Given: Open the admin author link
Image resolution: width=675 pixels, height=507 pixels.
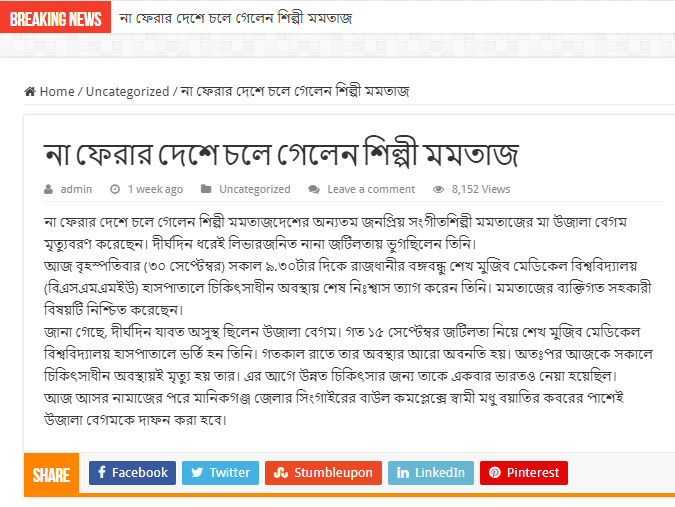Looking at the screenshot, I should click(76, 189).
